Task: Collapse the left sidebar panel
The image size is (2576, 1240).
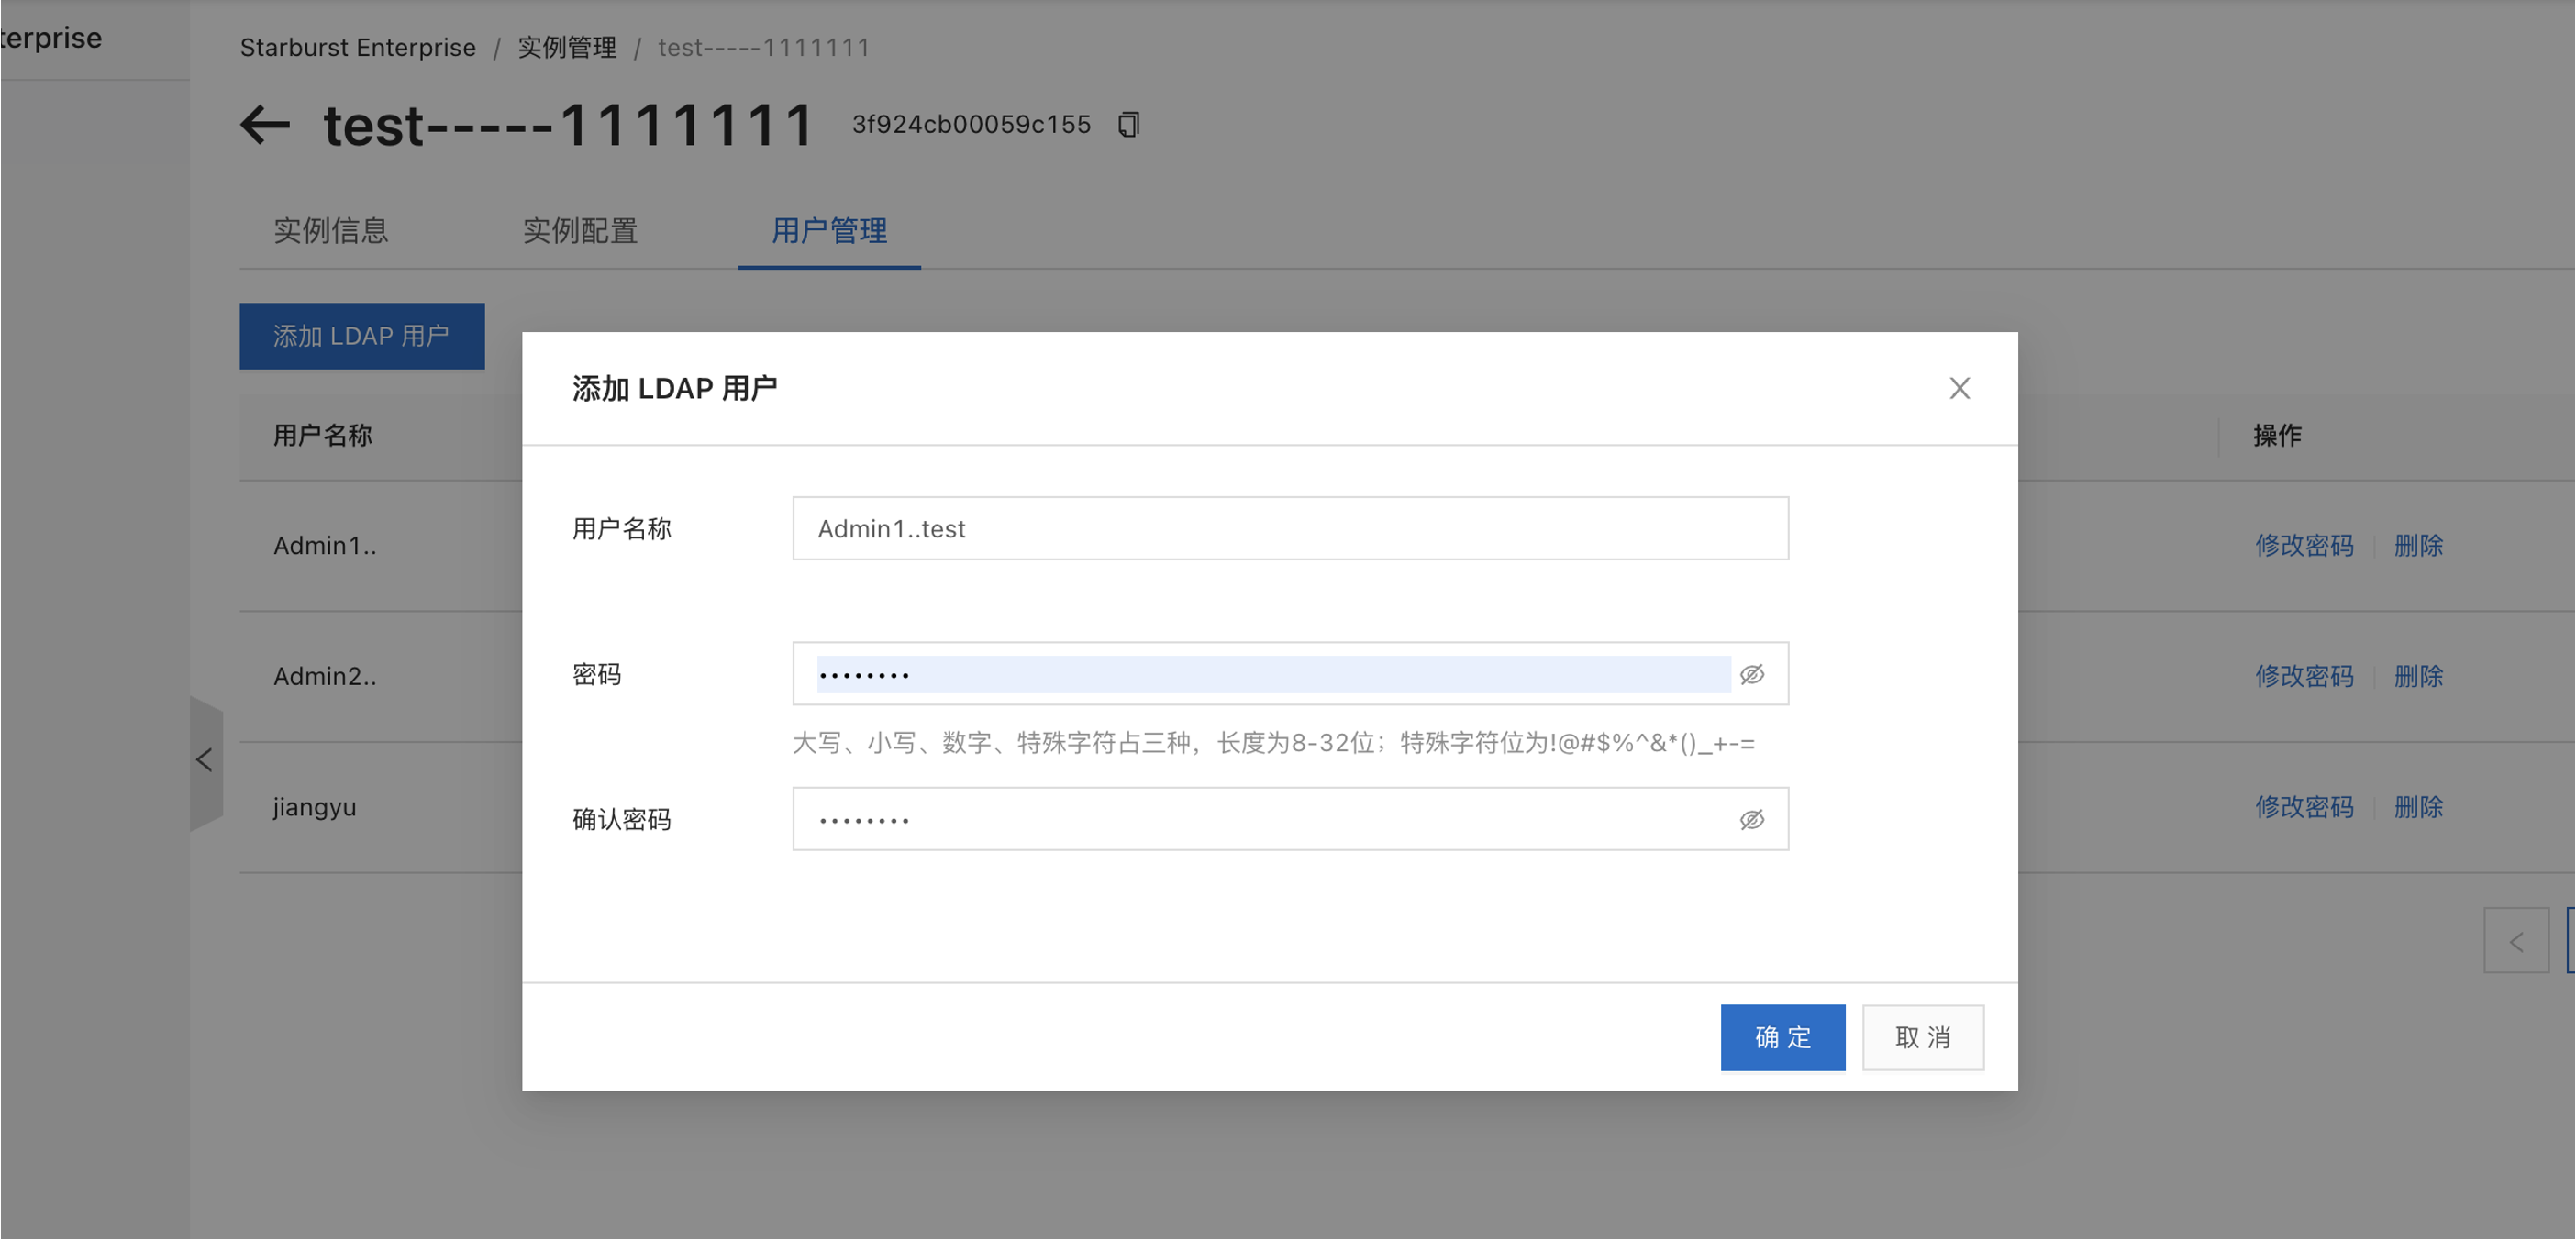Action: click(205, 761)
